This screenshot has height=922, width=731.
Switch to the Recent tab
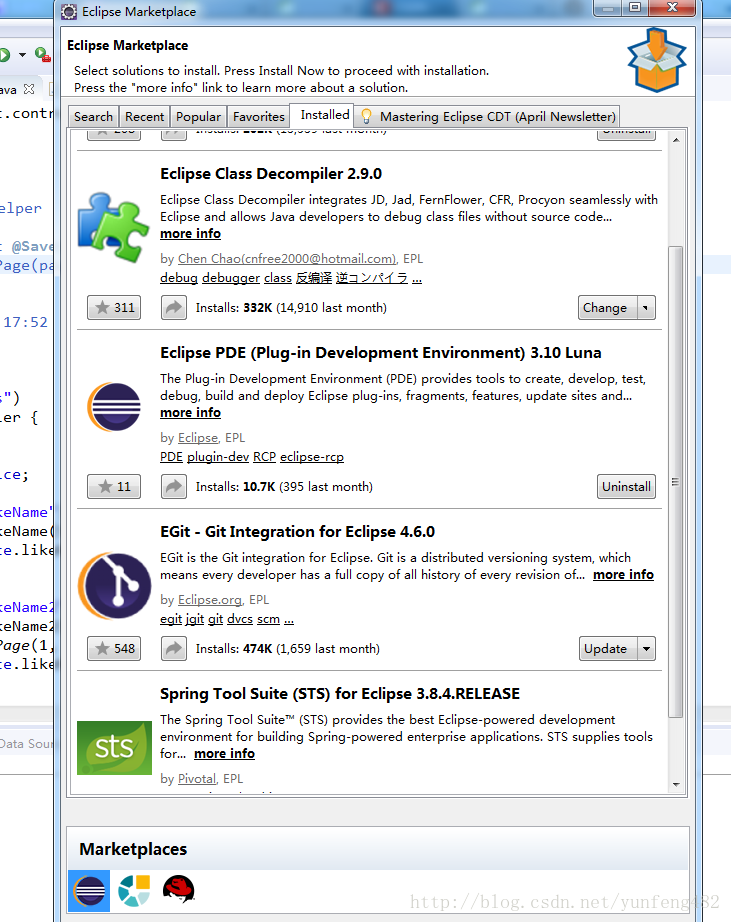pyautogui.click(x=145, y=116)
